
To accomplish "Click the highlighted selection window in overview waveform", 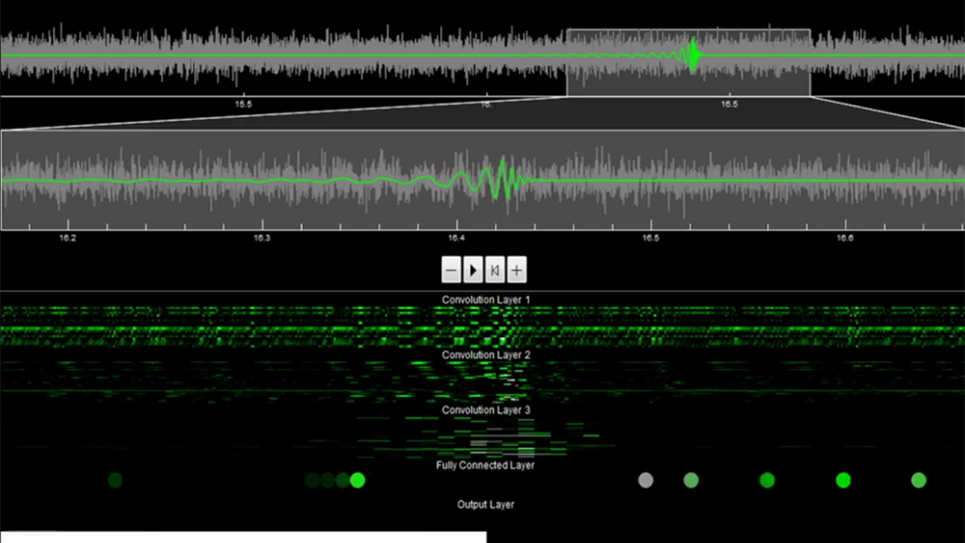I will 688,62.
